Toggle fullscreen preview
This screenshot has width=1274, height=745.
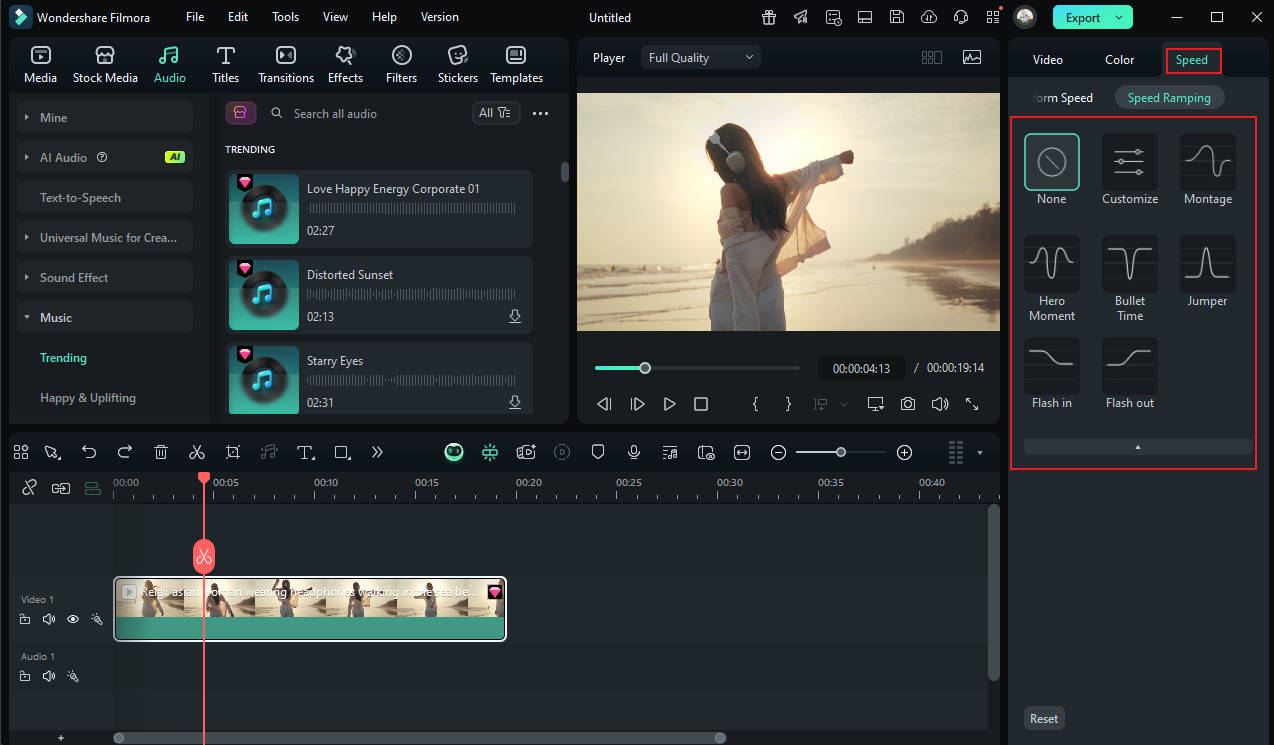click(971, 404)
